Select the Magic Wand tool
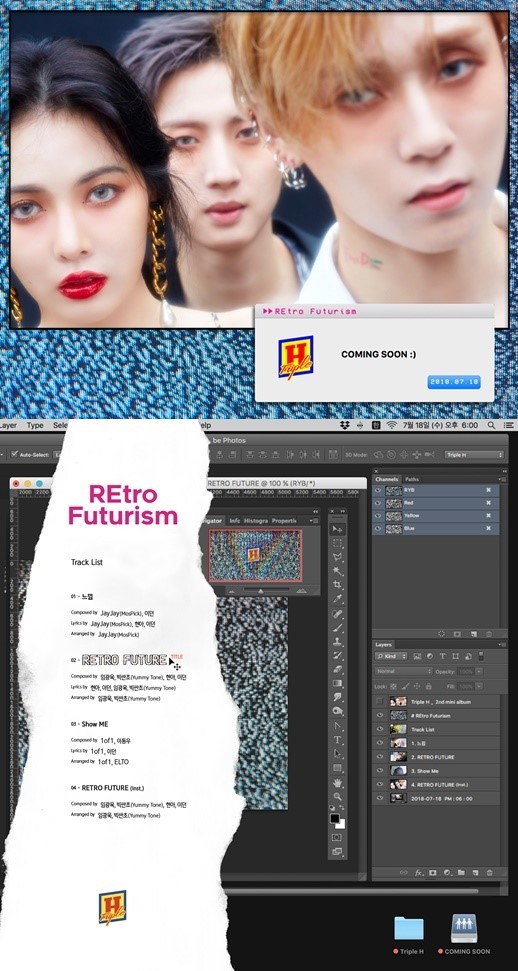518x971 pixels. [x=338, y=570]
